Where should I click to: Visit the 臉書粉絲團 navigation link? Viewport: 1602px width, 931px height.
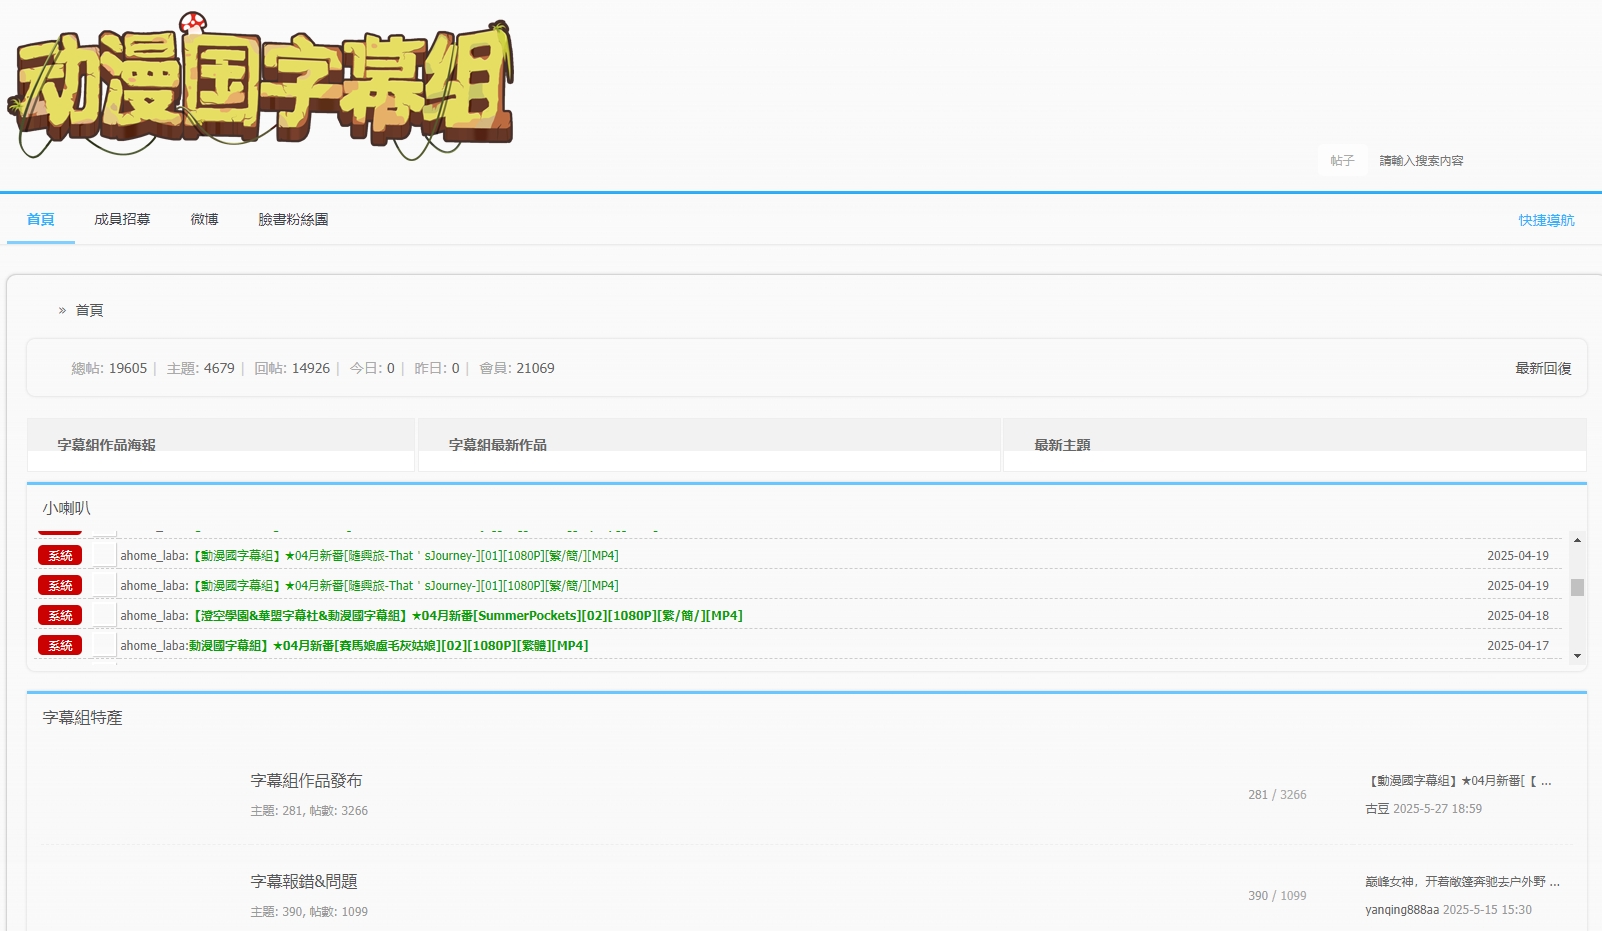[293, 219]
